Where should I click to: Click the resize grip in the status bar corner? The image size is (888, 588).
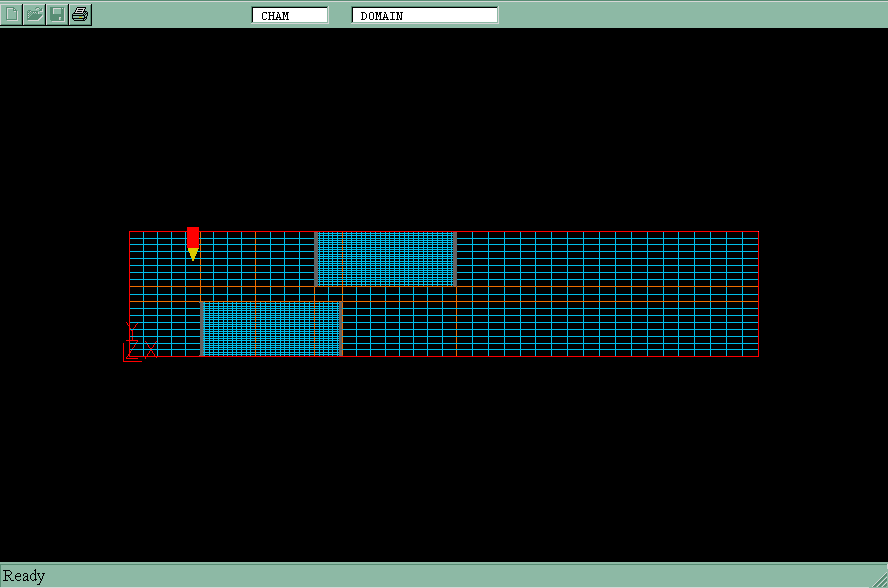(879, 579)
